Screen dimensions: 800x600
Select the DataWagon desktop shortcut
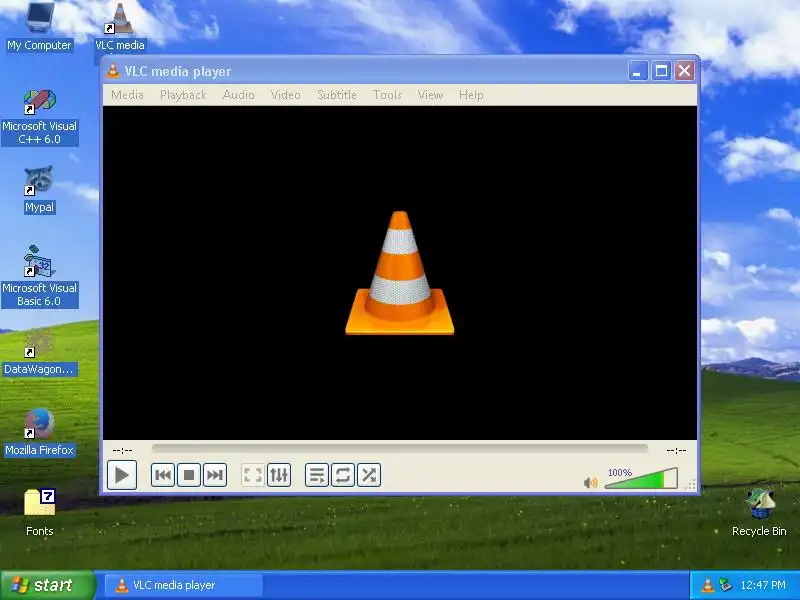(39, 352)
